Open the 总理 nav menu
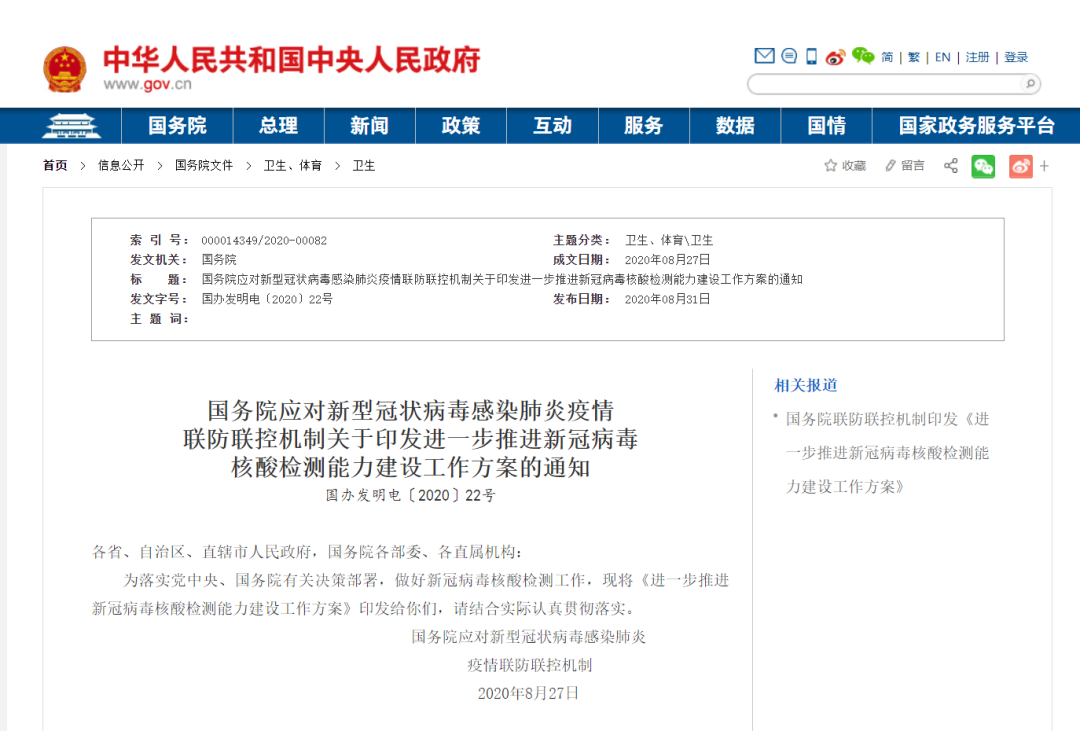The width and height of the screenshot is (1080, 731). (x=278, y=125)
